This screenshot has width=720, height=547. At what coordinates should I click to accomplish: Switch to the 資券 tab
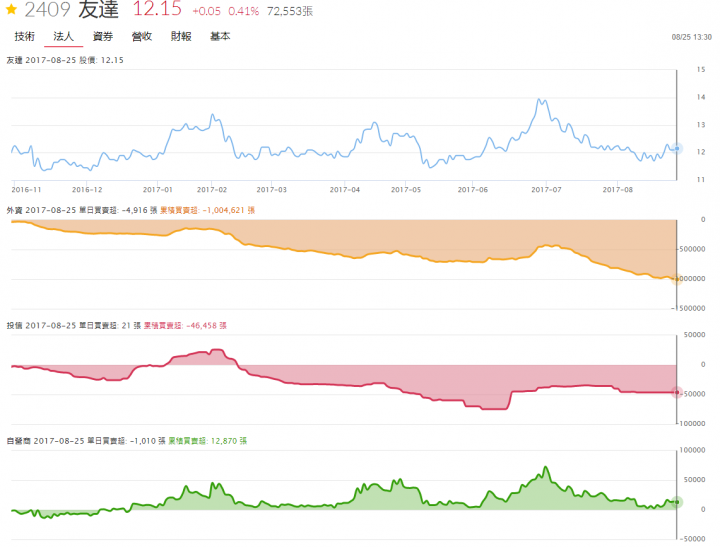tap(102, 36)
